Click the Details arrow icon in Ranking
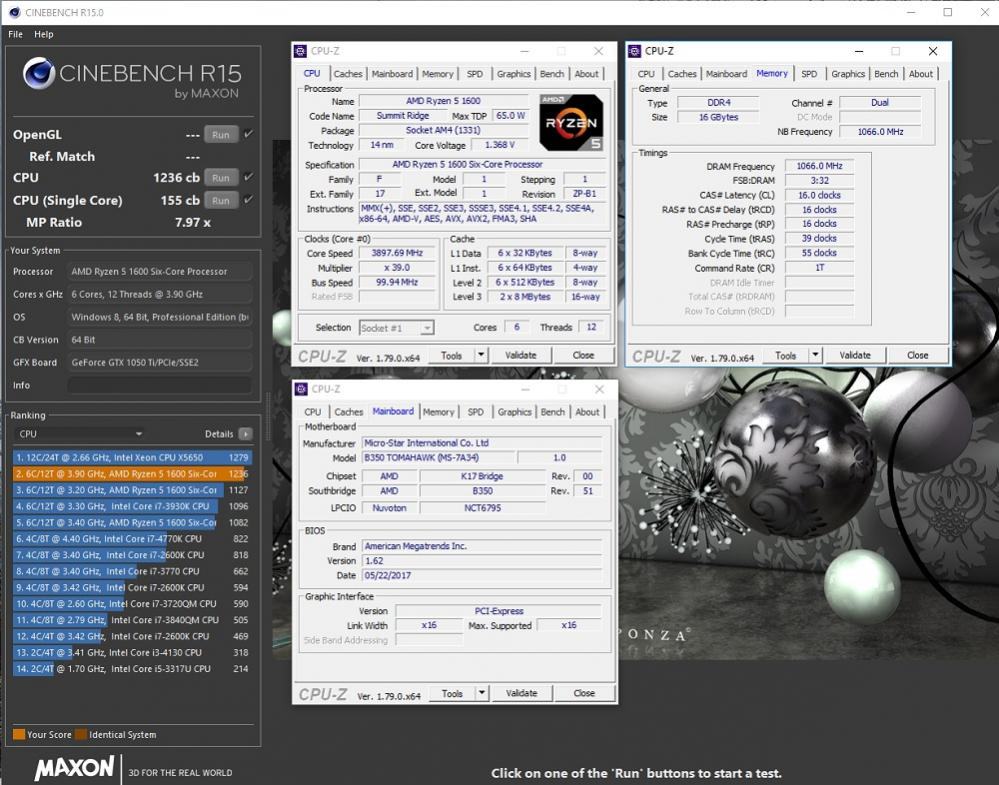Screen dimensions: 999x785 [x=245, y=434]
